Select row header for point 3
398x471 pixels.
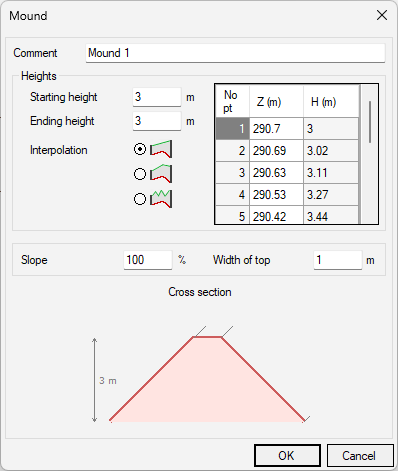(x=232, y=173)
